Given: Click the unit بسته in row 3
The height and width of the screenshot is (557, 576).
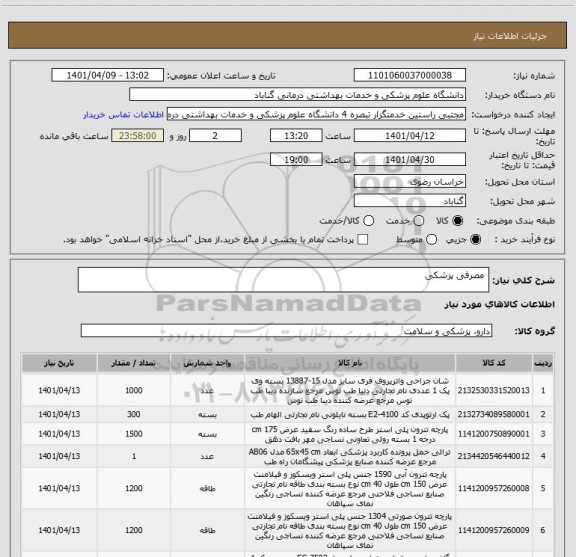Looking at the screenshot, I should click(x=207, y=434).
